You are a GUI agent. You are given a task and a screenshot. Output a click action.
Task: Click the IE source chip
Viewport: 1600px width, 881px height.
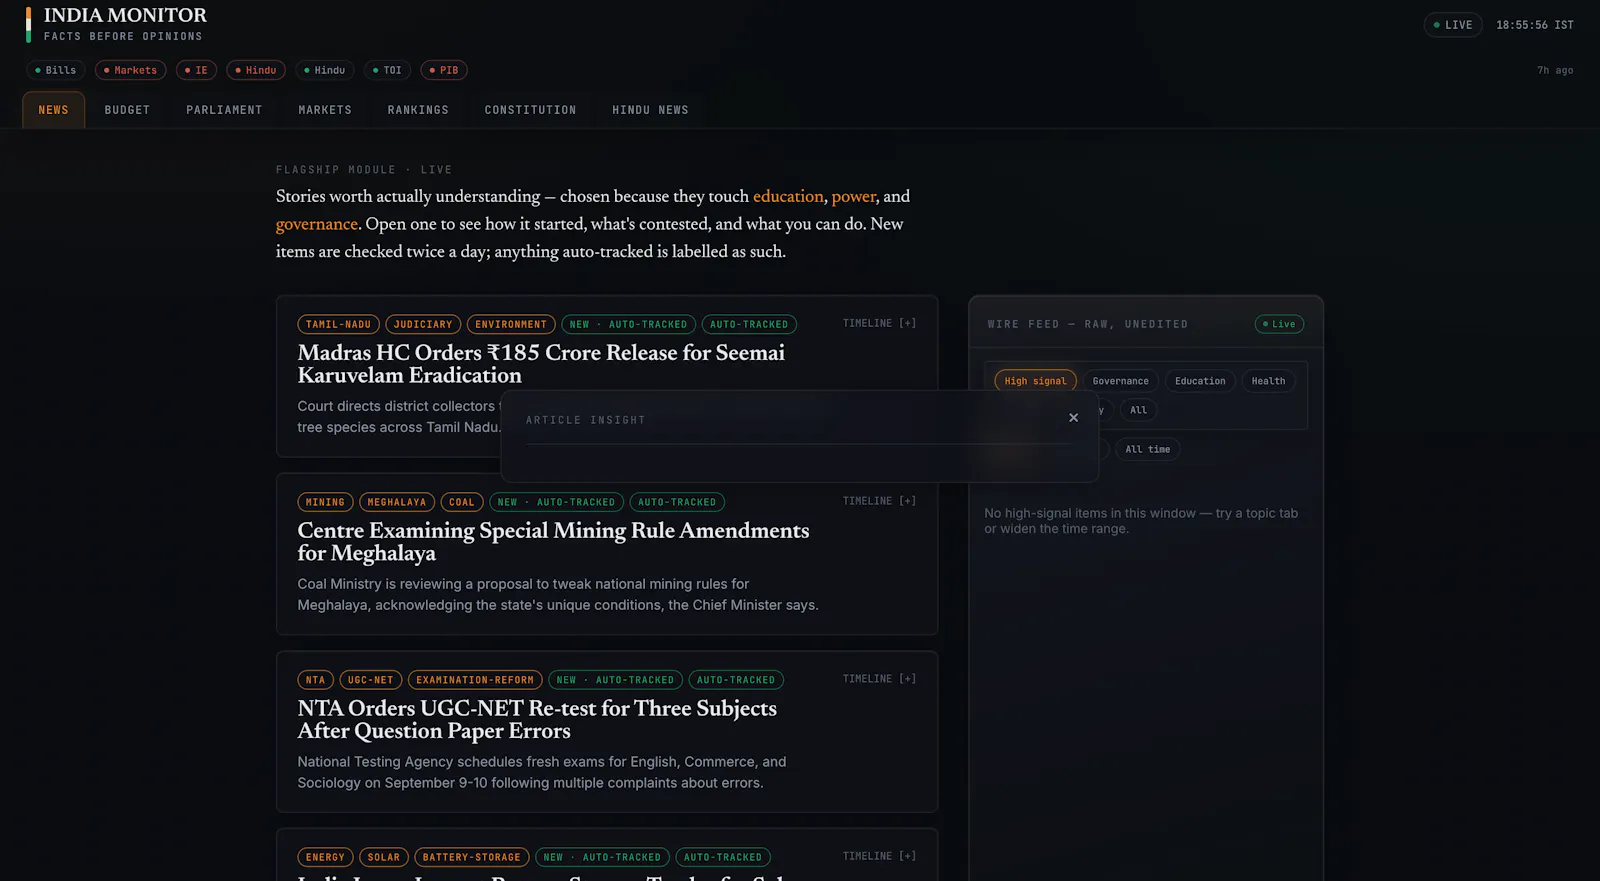pyautogui.click(x=197, y=70)
